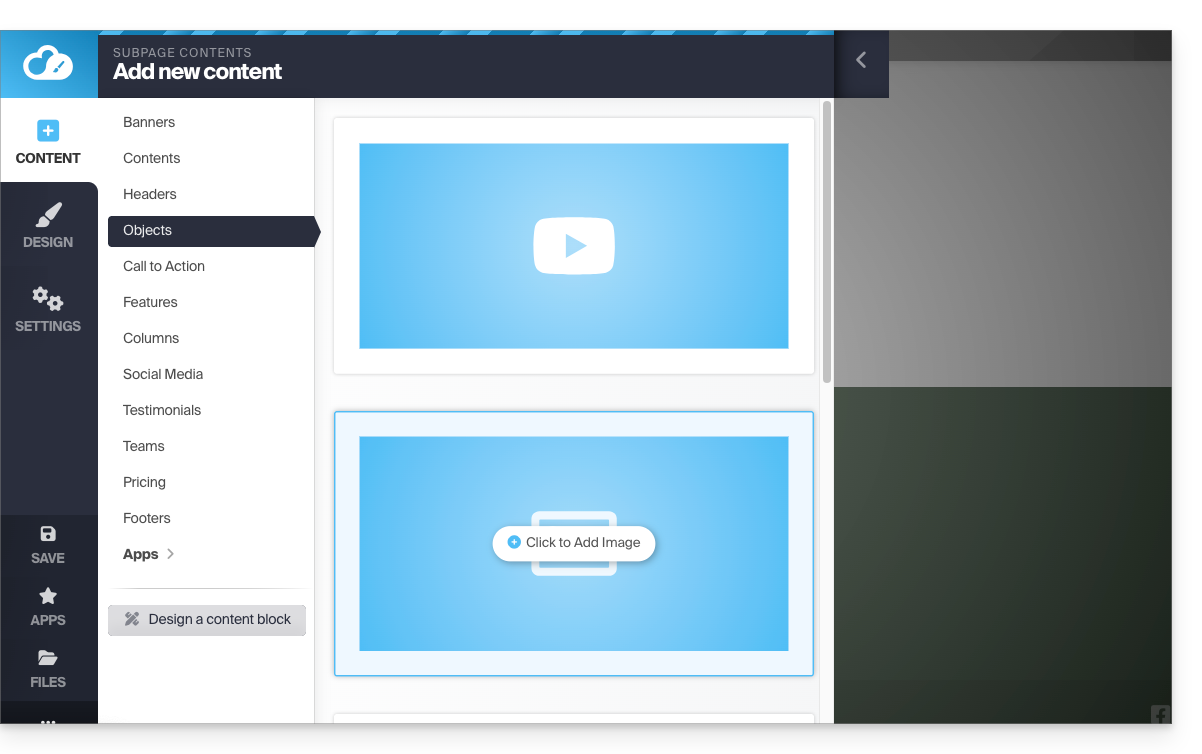Open the Content panel plus icon
1202x754 pixels.
[48, 131]
